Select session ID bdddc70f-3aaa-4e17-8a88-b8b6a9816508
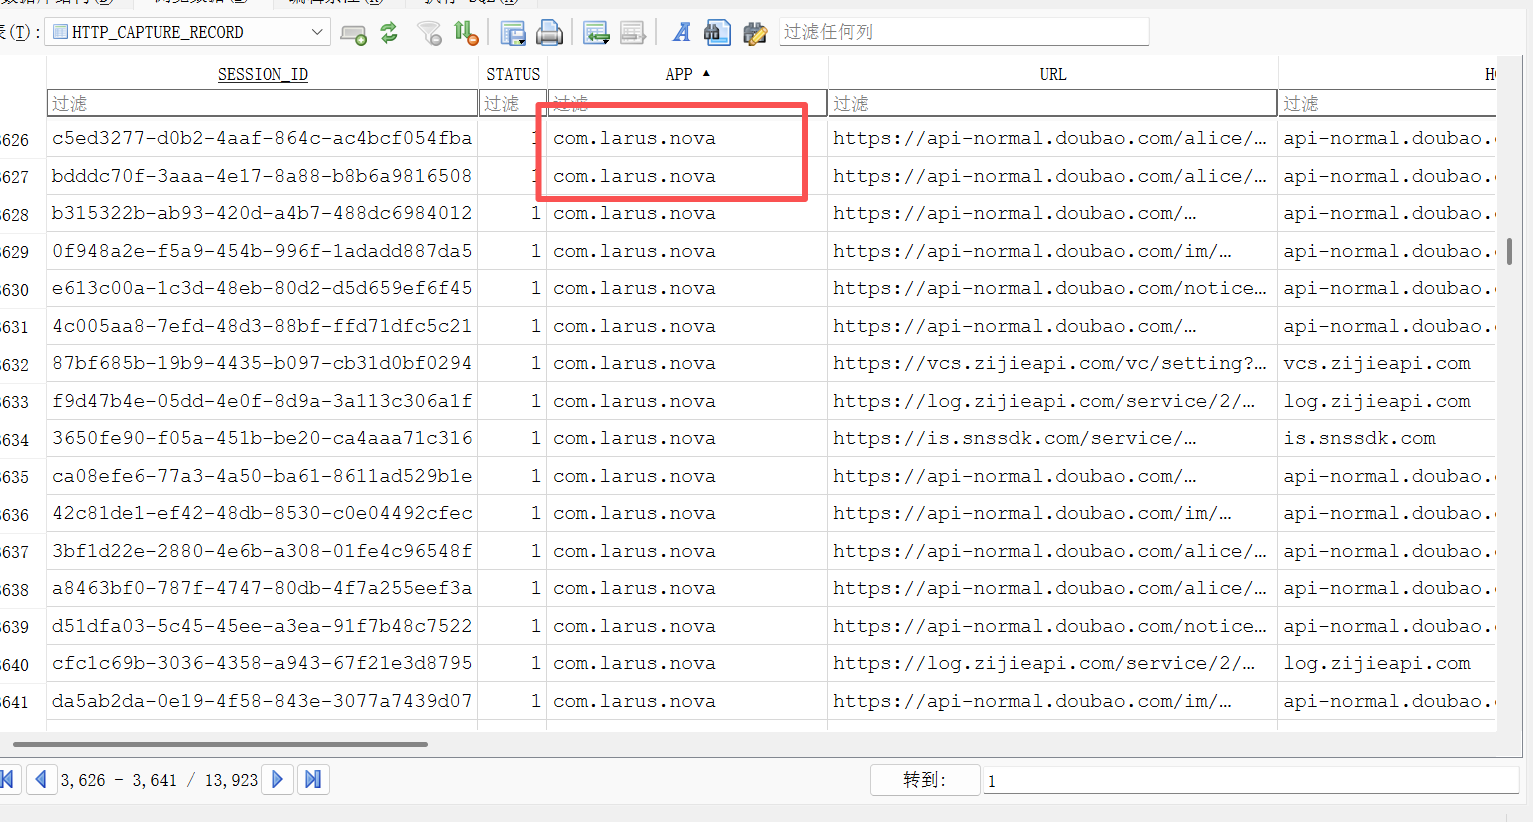This screenshot has width=1533, height=822. [x=262, y=176]
